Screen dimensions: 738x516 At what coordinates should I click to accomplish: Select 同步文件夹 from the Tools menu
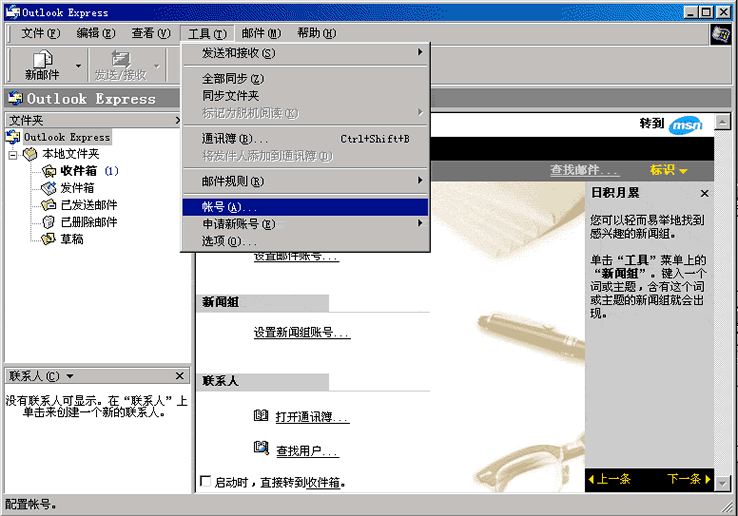pyautogui.click(x=305, y=96)
